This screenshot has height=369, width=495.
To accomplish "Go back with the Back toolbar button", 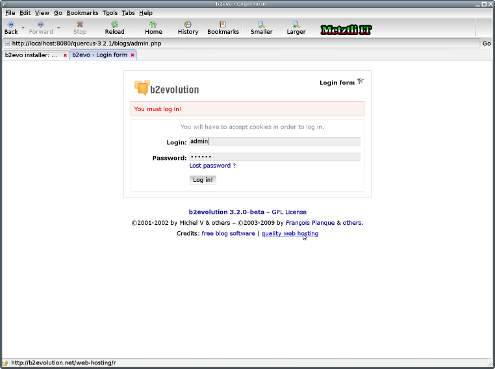I will pos(11,28).
